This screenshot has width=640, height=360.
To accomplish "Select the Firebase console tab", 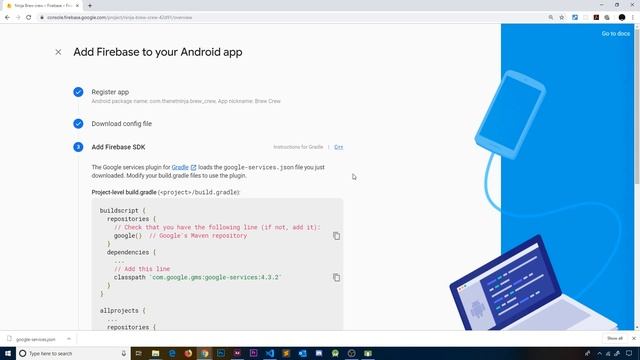I will point(42,6).
